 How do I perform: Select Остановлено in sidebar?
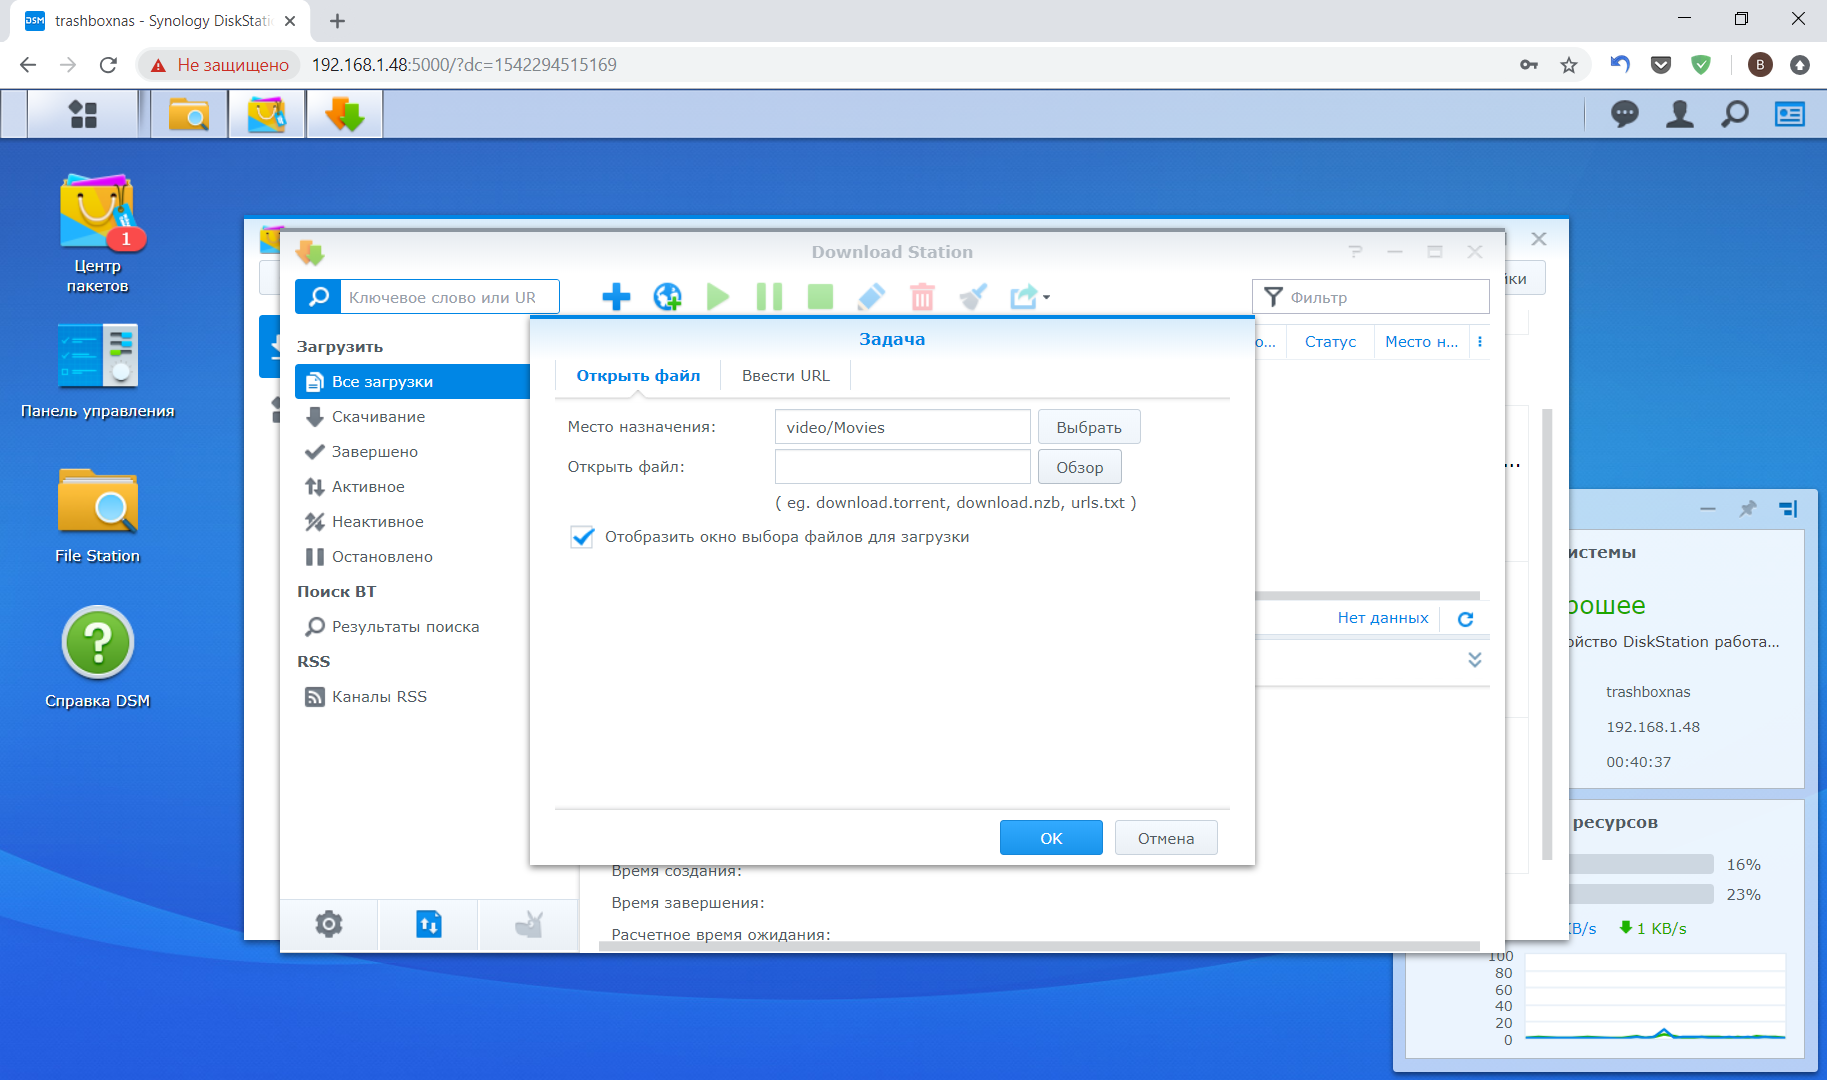pos(412,557)
